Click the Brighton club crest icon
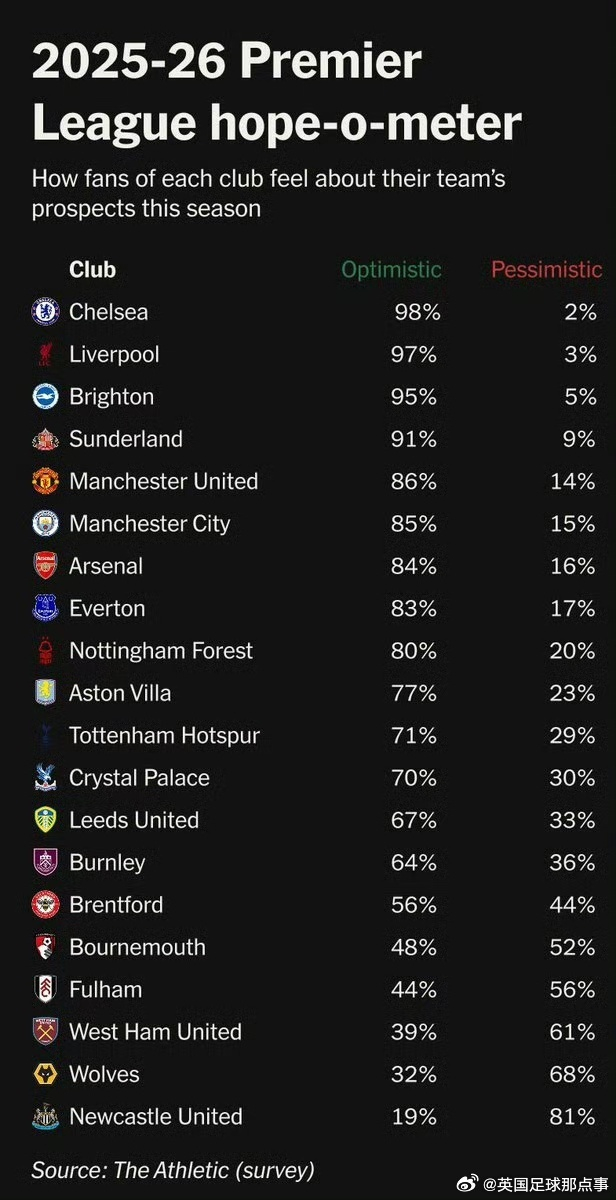The height and width of the screenshot is (1200, 616). point(46,397)
